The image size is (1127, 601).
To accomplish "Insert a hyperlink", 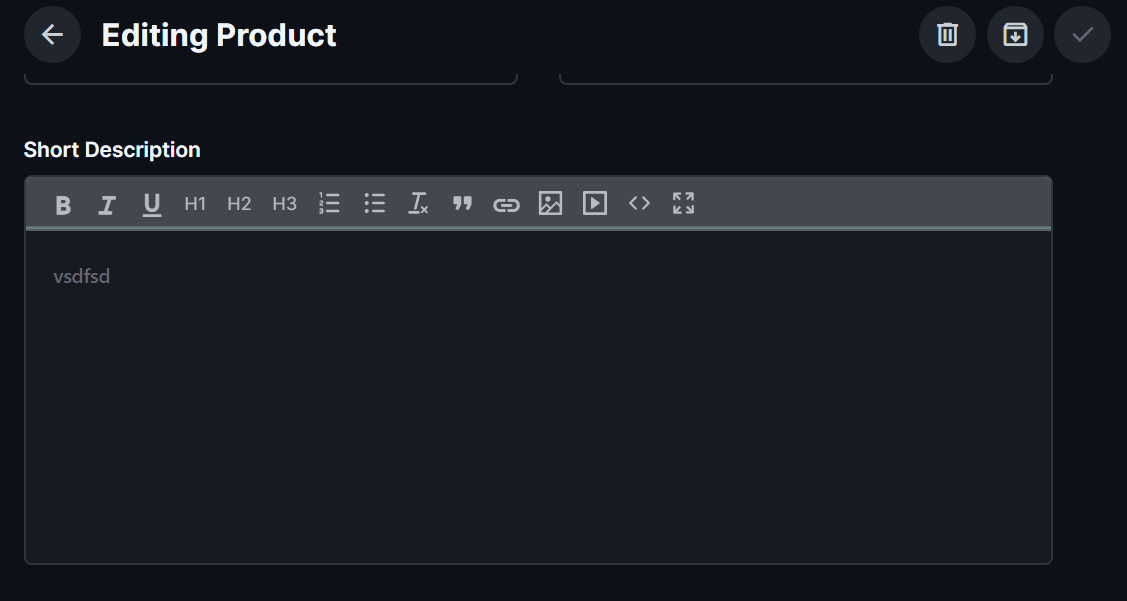I will tap(506, 204).
